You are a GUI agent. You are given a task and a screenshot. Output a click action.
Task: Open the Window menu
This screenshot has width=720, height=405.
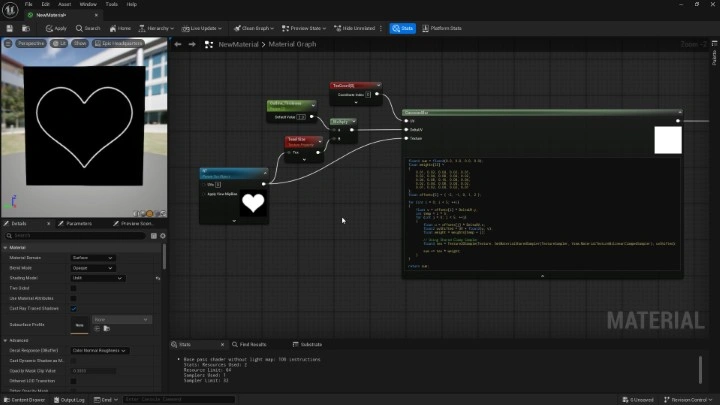[x=87, y=4]
